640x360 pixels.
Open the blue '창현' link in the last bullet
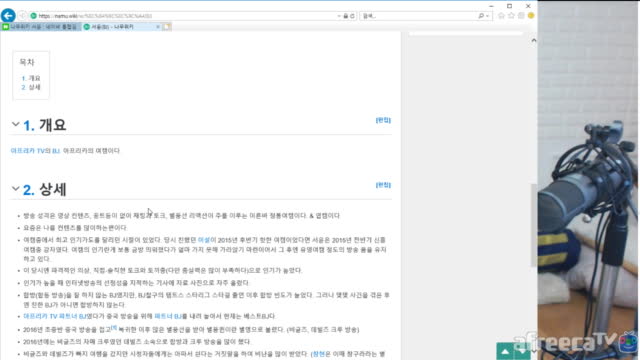319,354
